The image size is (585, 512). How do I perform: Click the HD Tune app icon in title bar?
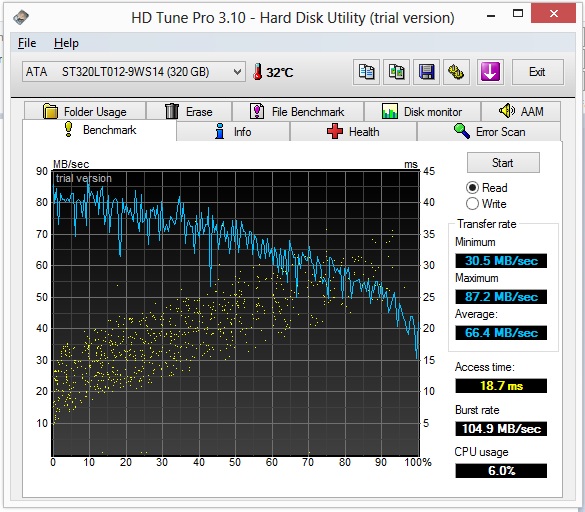(x=21, y=17)
